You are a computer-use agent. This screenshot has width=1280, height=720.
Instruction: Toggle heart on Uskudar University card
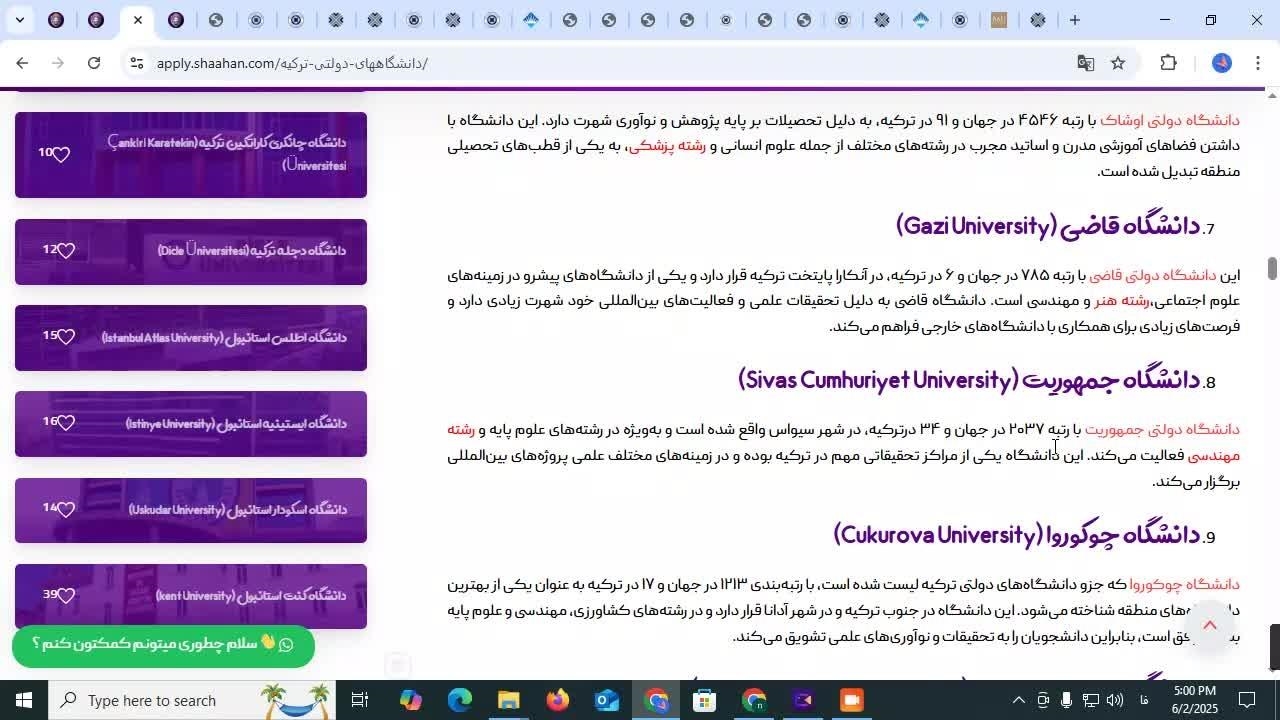pyautogui.click(x=65, y=510)
